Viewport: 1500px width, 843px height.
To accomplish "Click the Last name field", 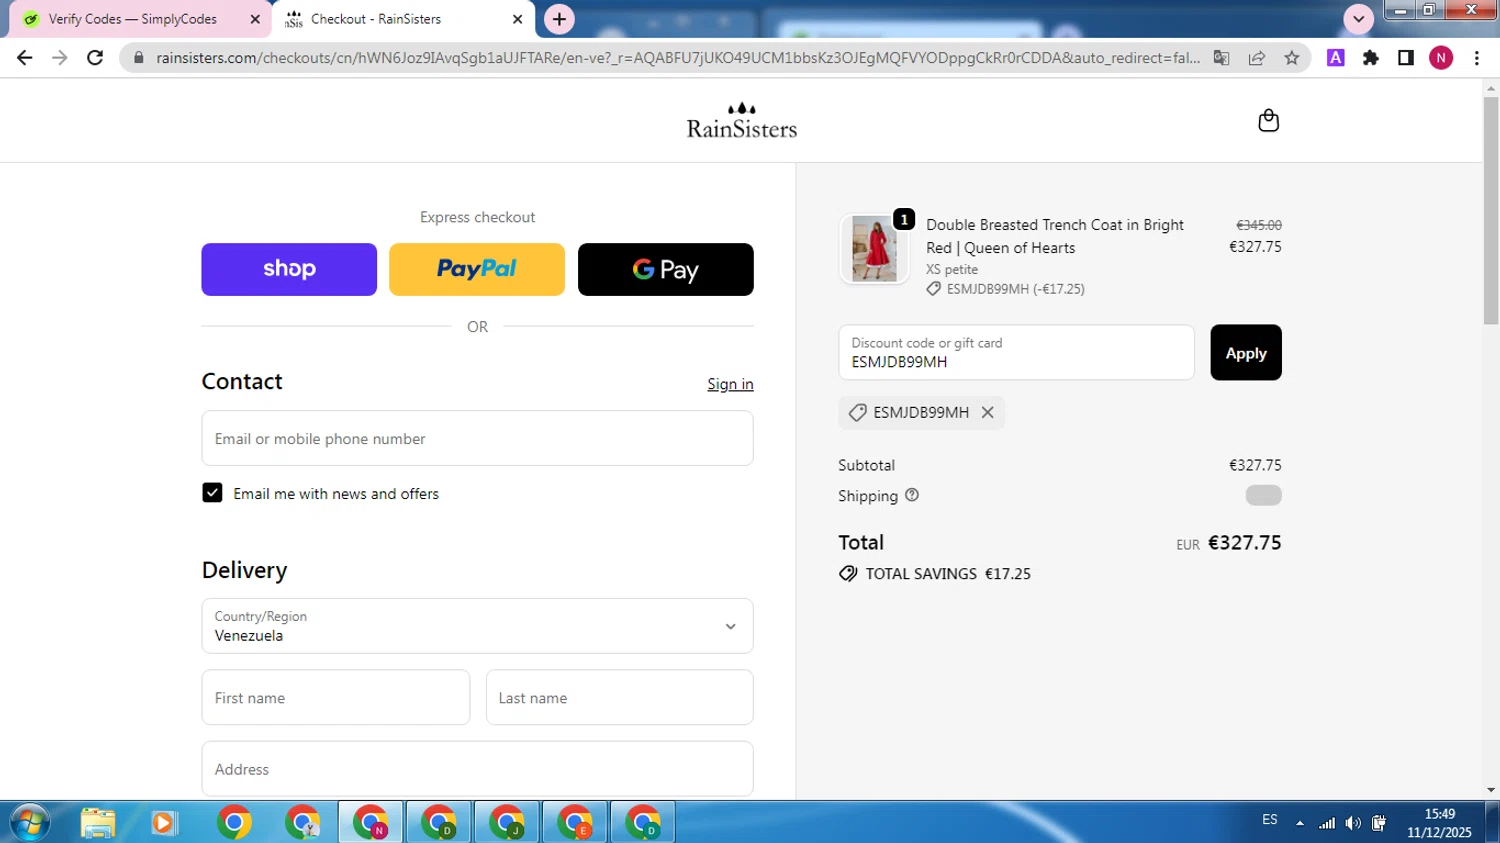I will (x=619, y=697).
